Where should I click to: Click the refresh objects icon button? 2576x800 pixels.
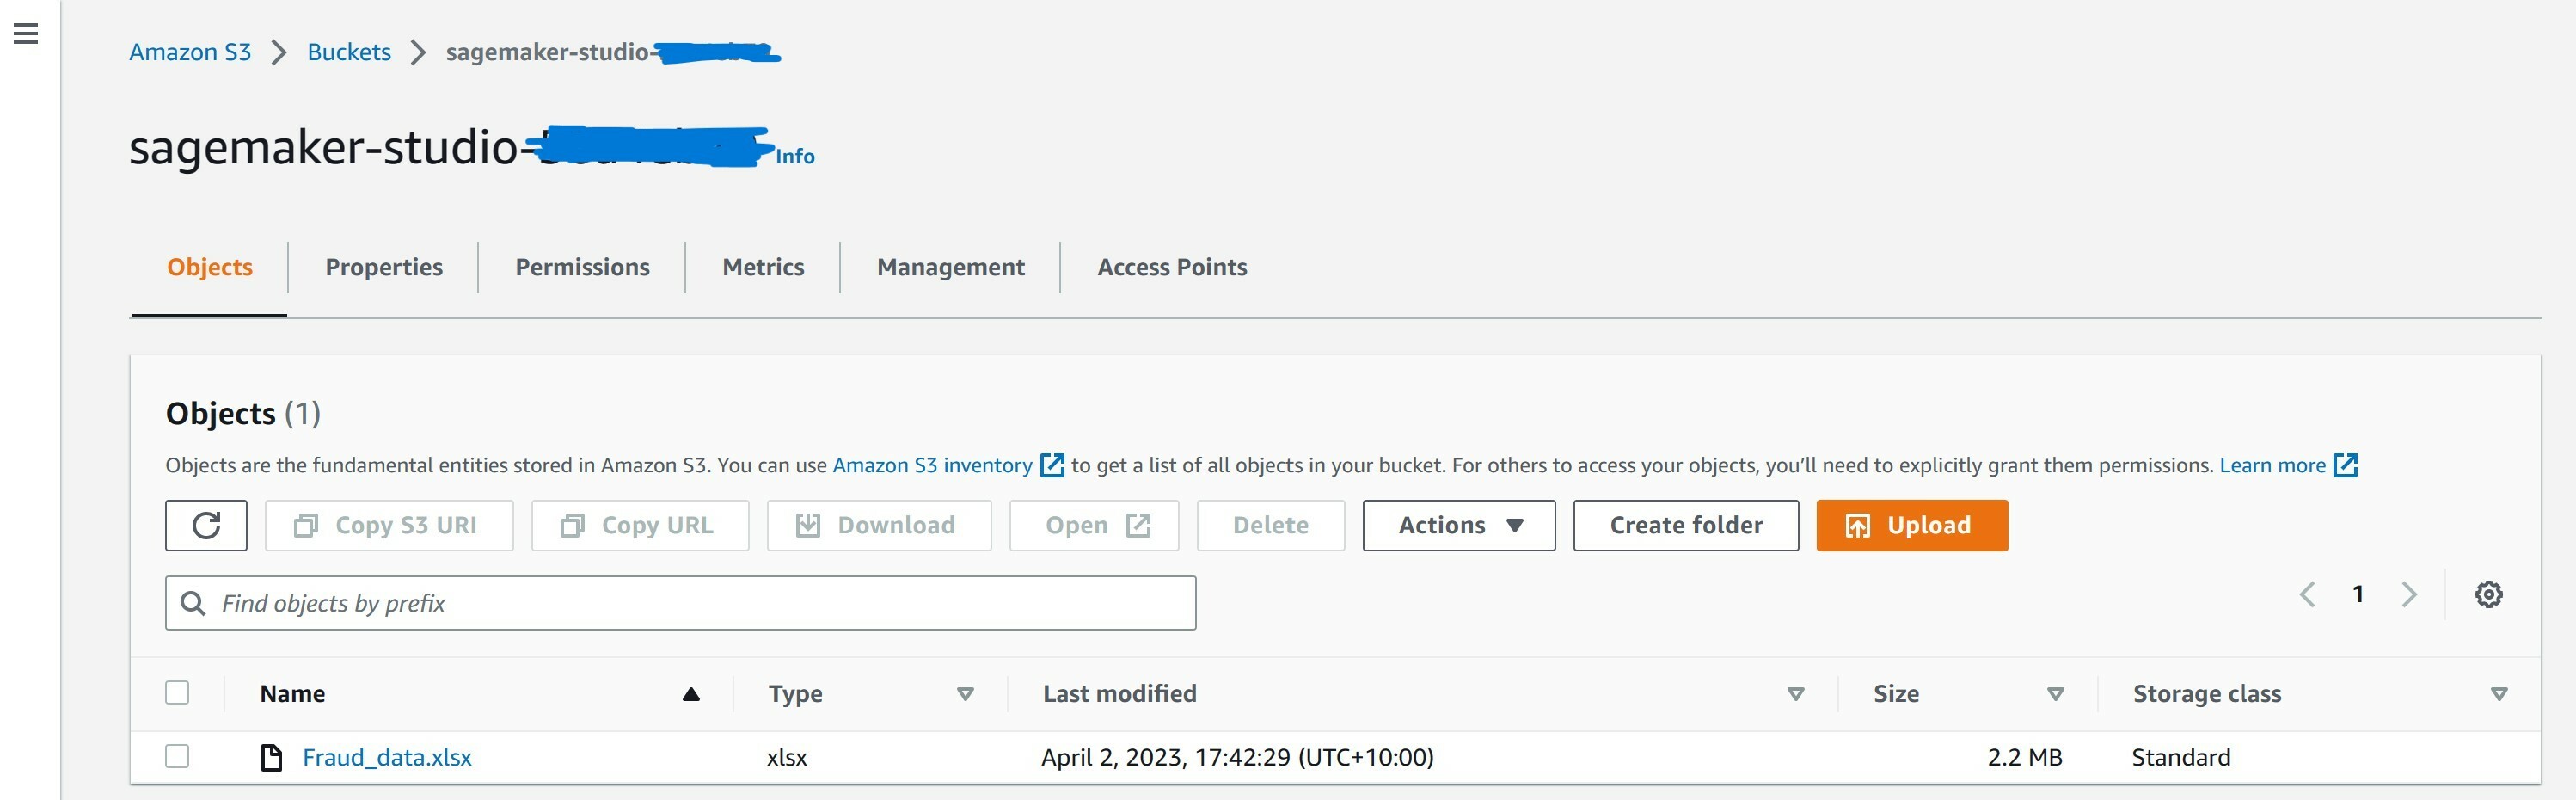(x=206, y=525)
